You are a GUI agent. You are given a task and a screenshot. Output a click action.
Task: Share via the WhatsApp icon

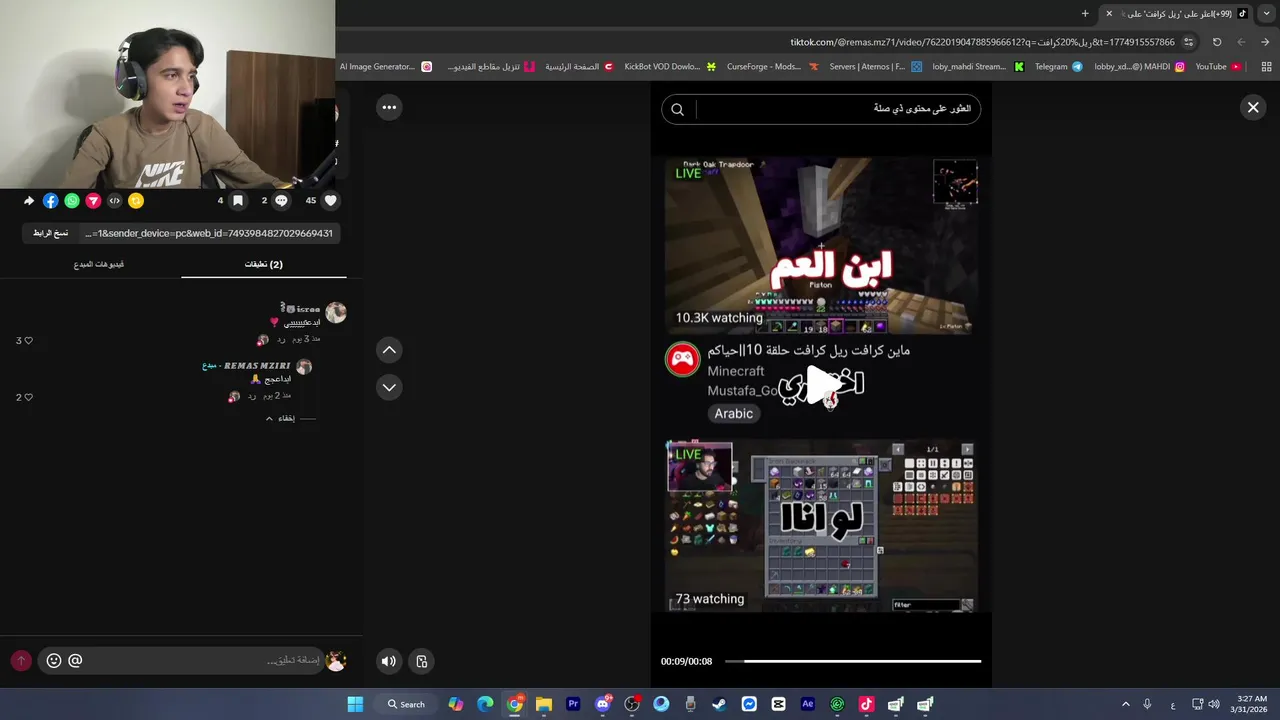[x=72, y=201]
